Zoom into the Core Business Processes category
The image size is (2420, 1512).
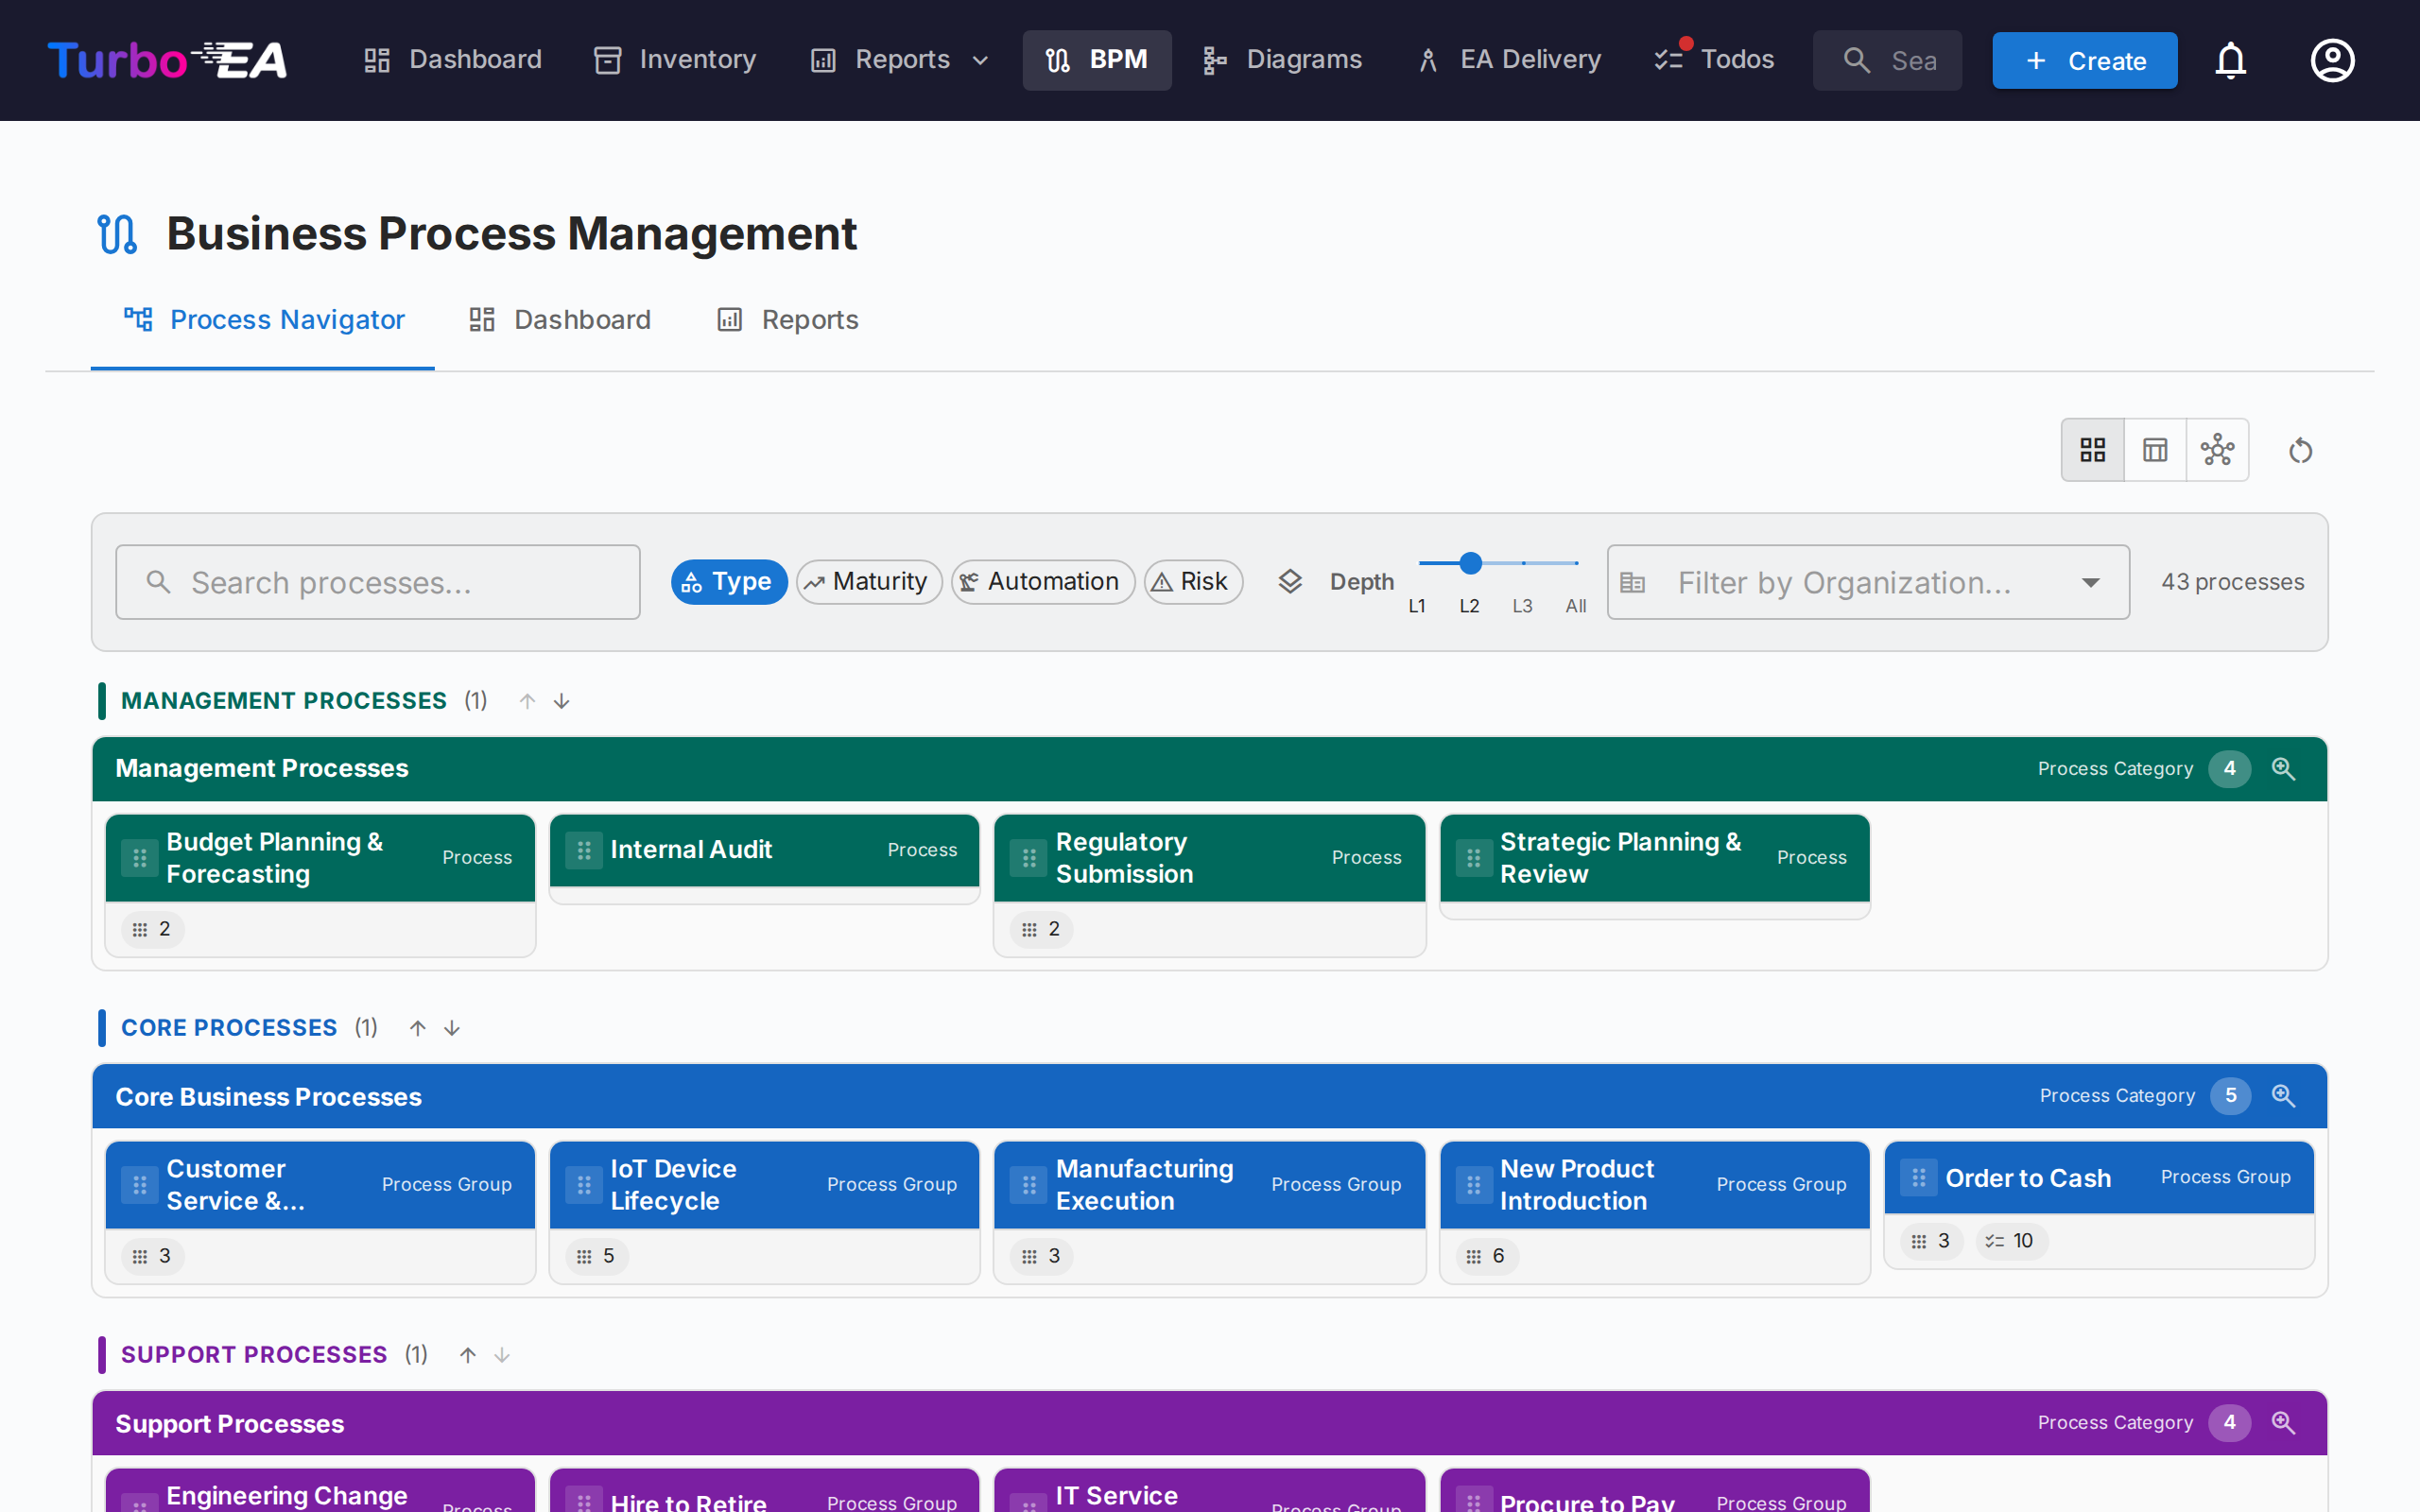[2285, 1095]
